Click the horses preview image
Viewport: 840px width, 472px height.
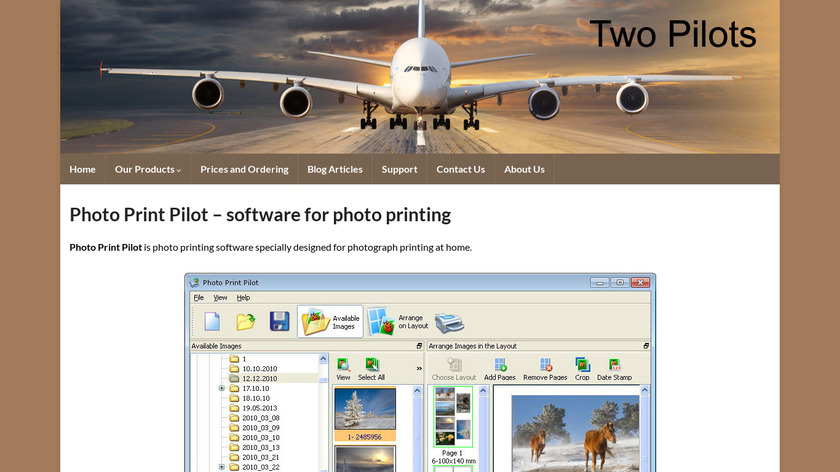point(575,434)
